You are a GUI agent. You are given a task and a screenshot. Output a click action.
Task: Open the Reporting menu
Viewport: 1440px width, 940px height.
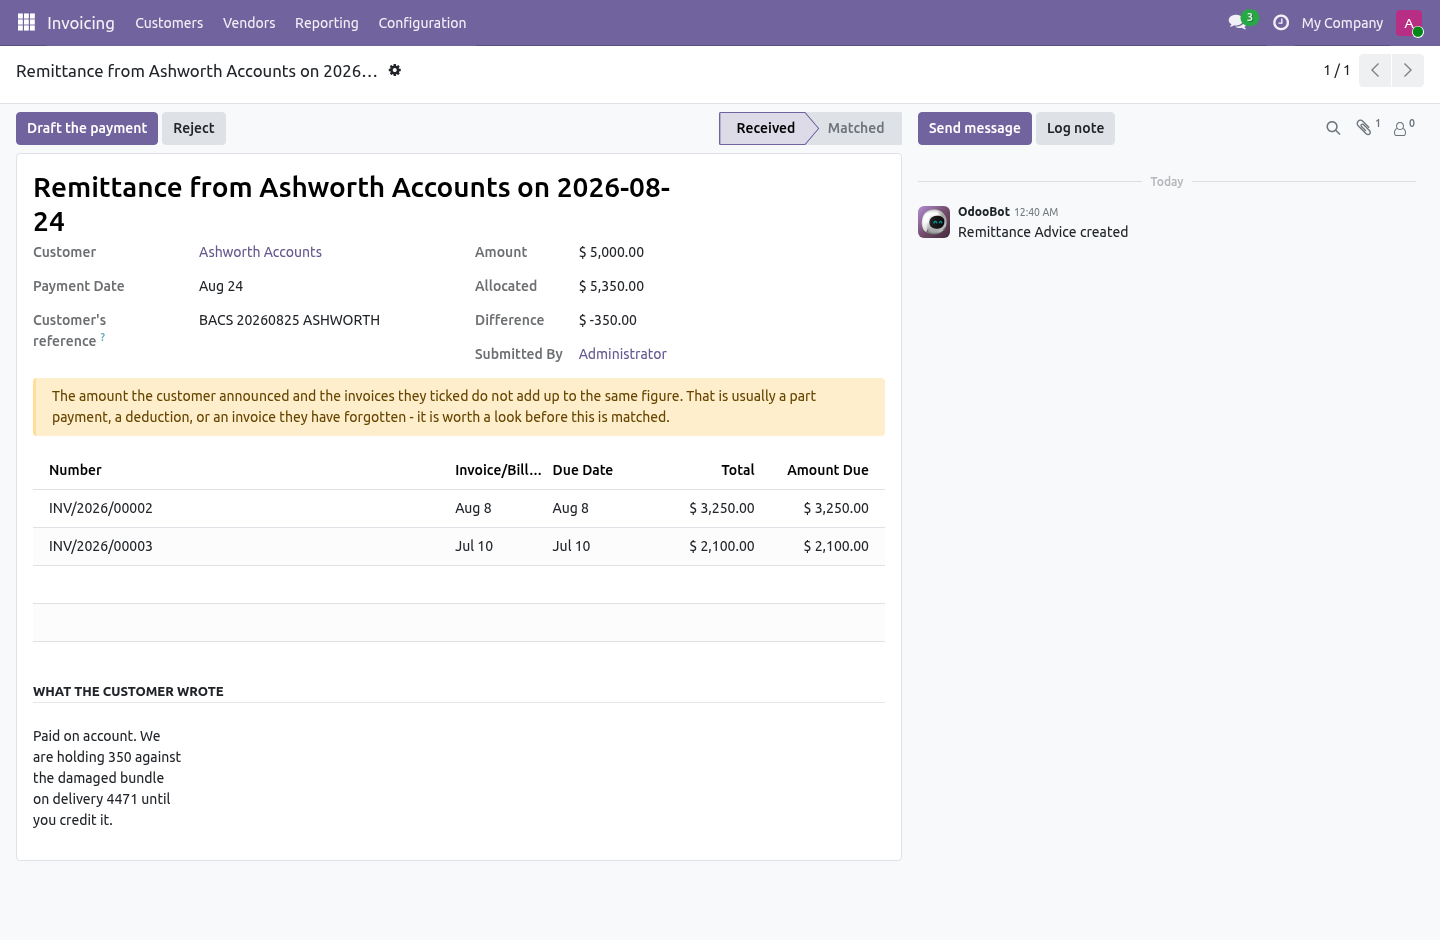click(x=326, y=22)
